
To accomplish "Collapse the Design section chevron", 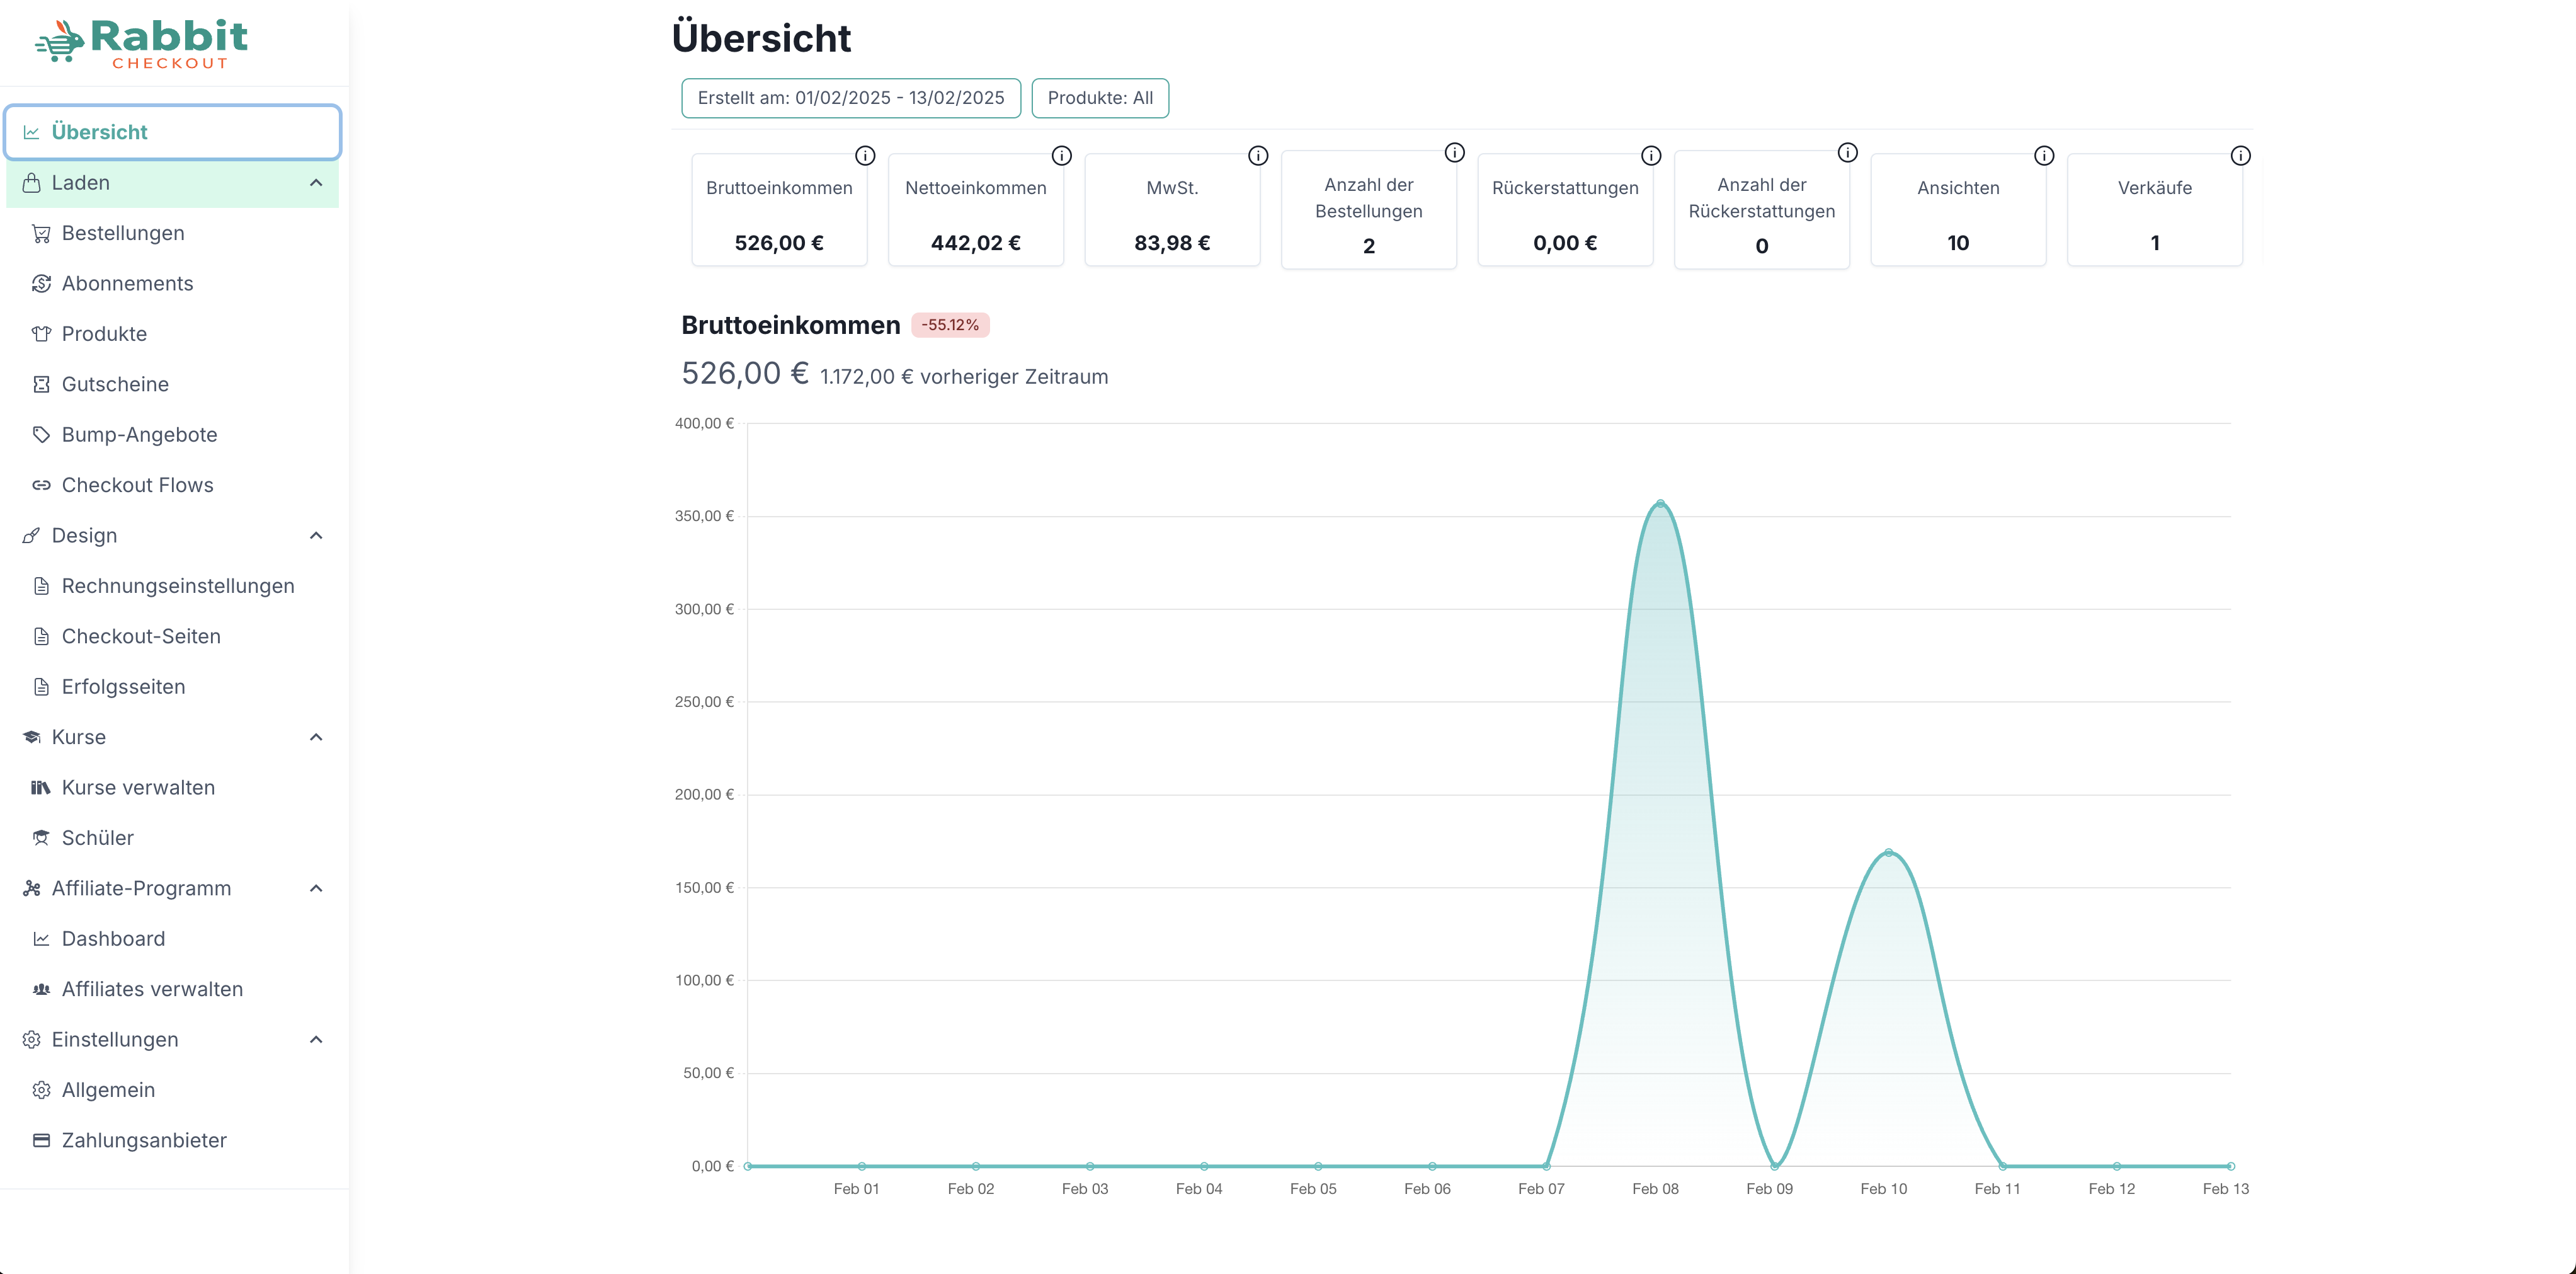I will (316, 536).
